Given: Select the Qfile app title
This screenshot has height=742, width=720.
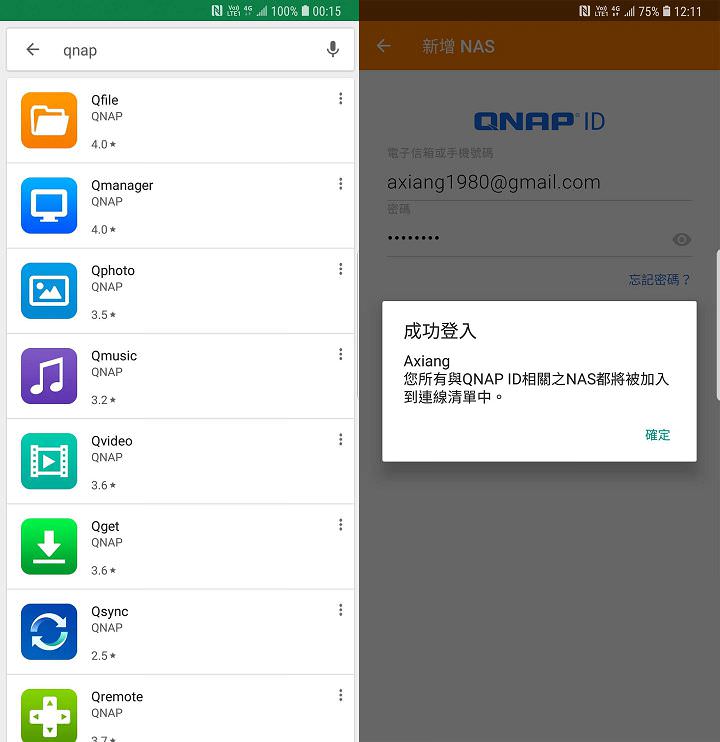Looking at the screenshot, I should 105,100.
